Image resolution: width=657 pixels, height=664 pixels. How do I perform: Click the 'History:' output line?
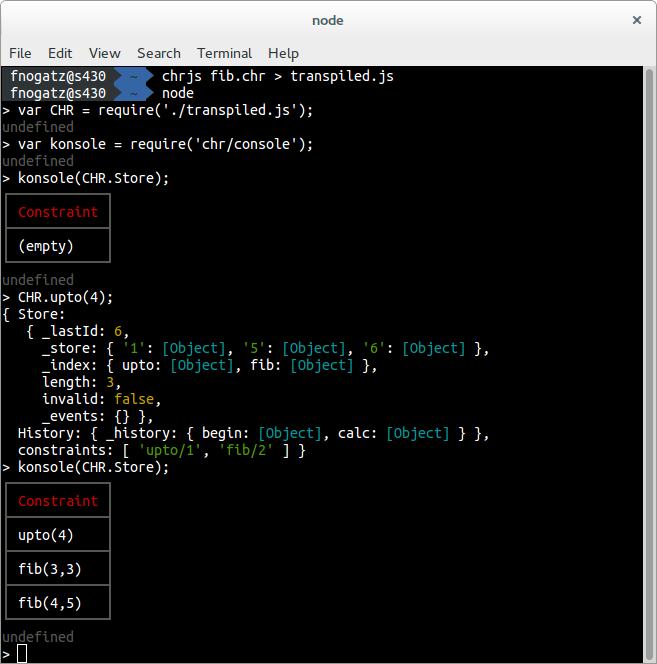point(253,433)
